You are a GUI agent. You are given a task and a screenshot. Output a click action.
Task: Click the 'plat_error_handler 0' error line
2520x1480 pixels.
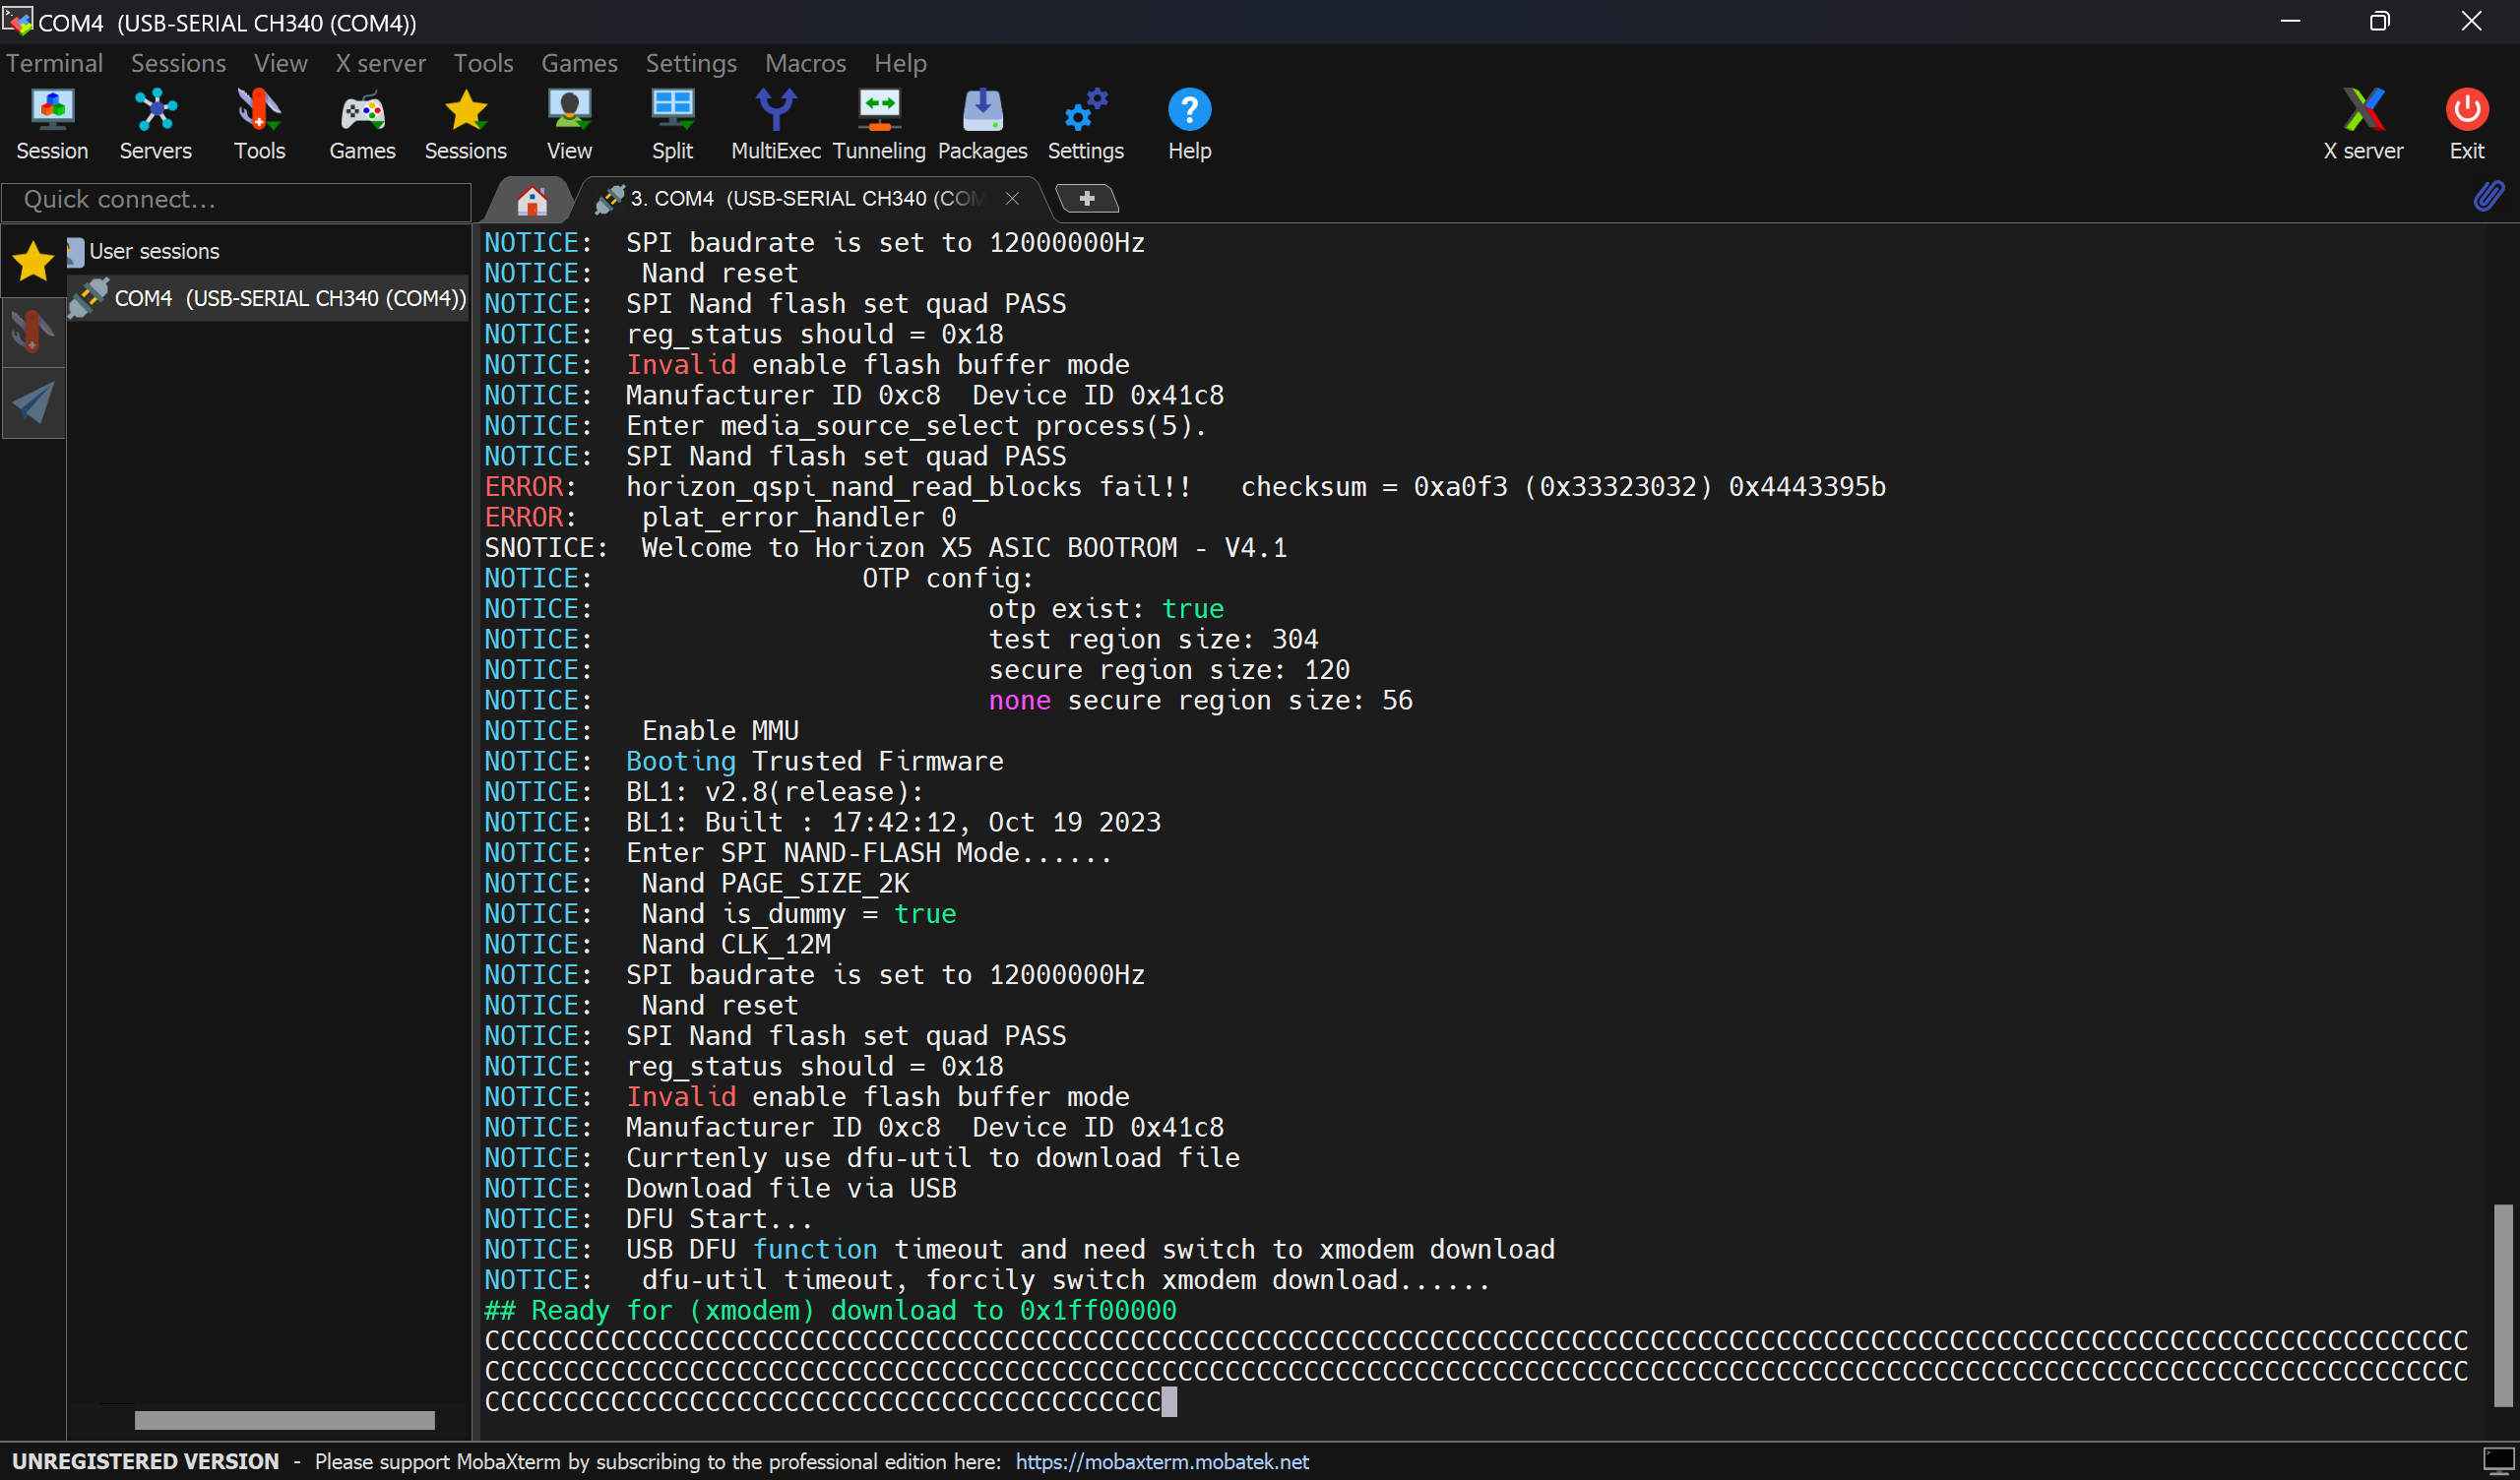coord(720,517)
